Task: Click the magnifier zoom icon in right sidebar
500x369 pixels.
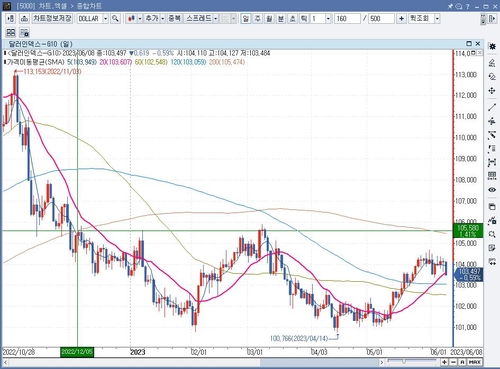Action: click(x=492, y=234)
